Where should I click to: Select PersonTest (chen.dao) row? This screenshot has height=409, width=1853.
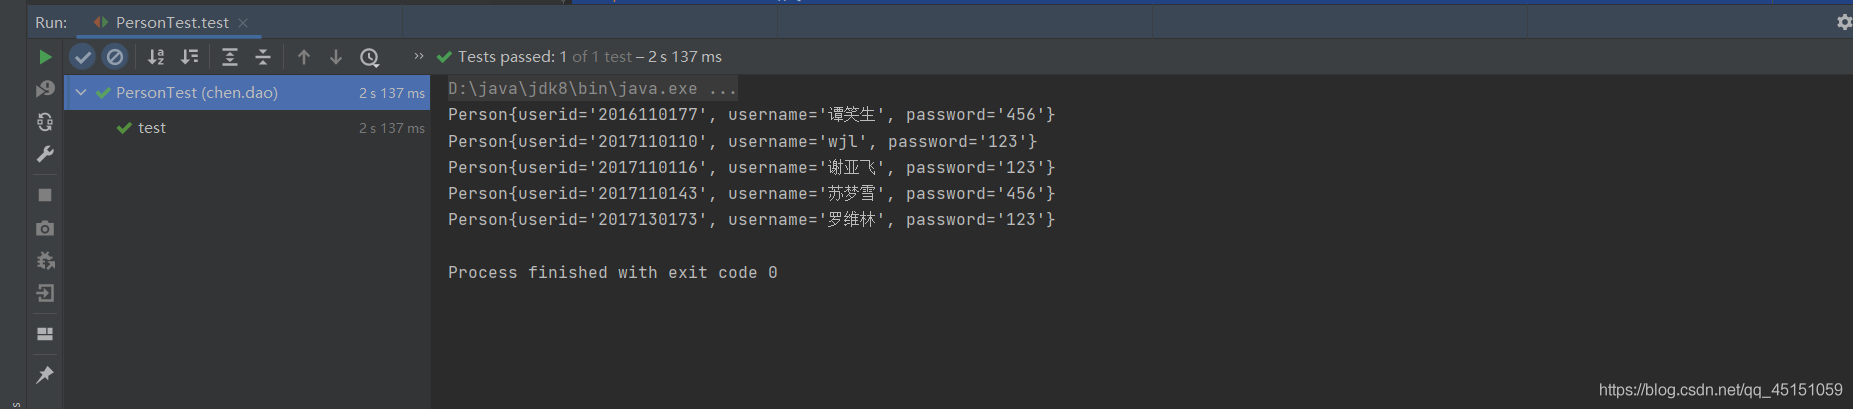[x=247, y=92]
